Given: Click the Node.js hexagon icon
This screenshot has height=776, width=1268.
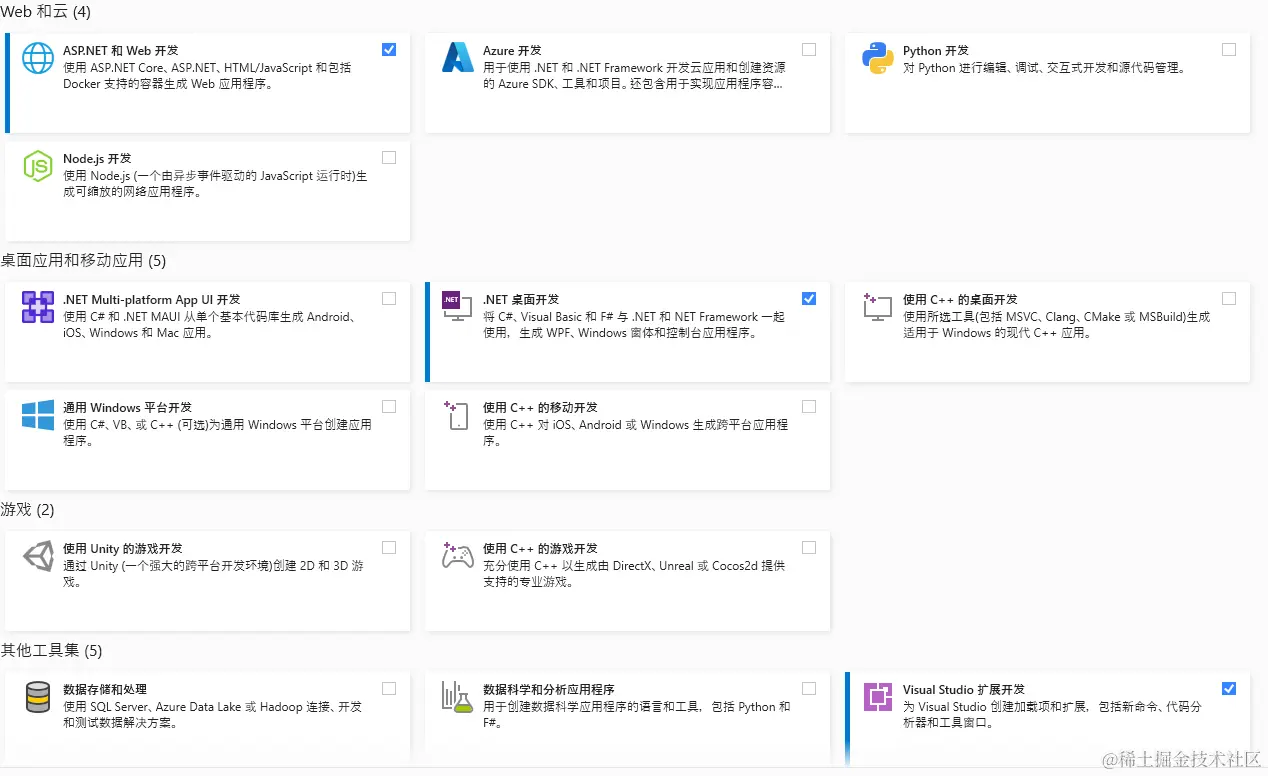Looking at the screenshot, I should pos(38,166).
